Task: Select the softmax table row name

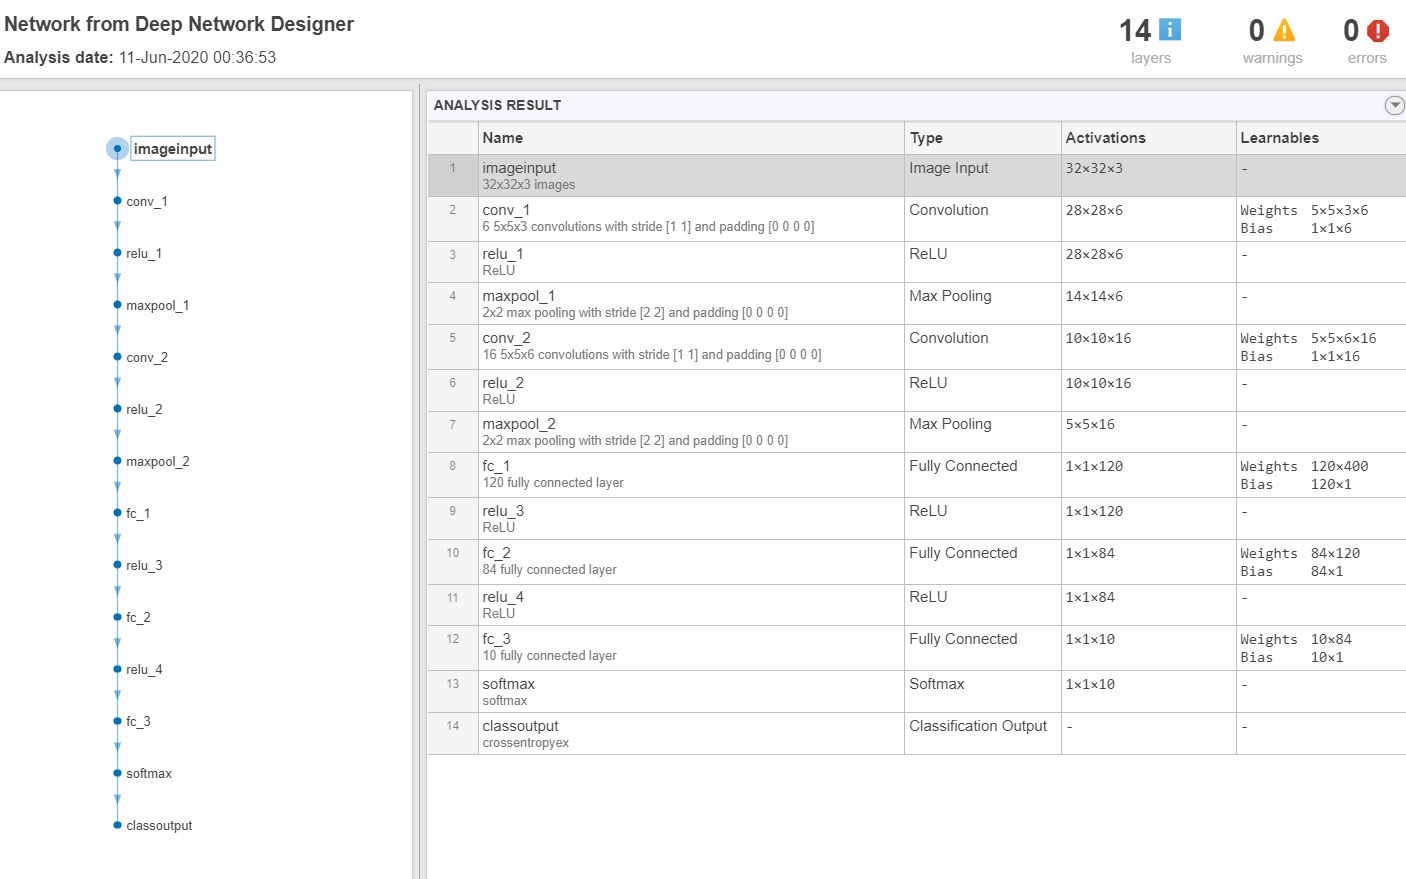Action: point(508,684)
